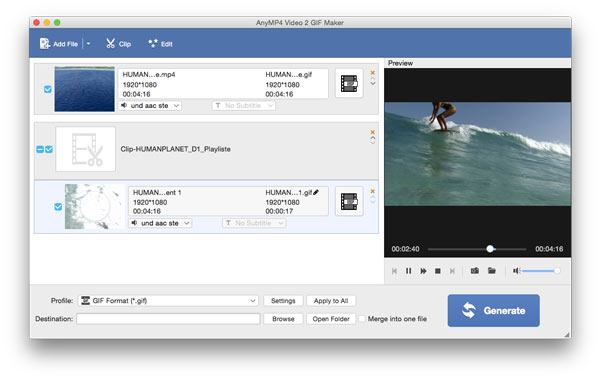
Task: Click the Open Folder button
Action: (331, 319)
